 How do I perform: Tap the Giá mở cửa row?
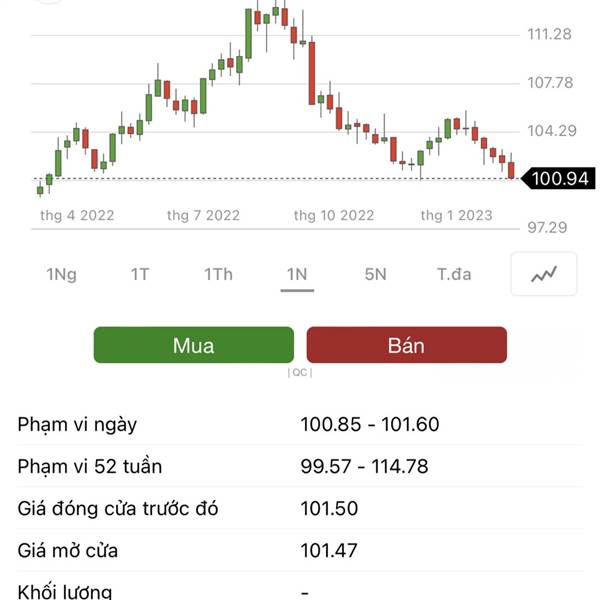300,550
